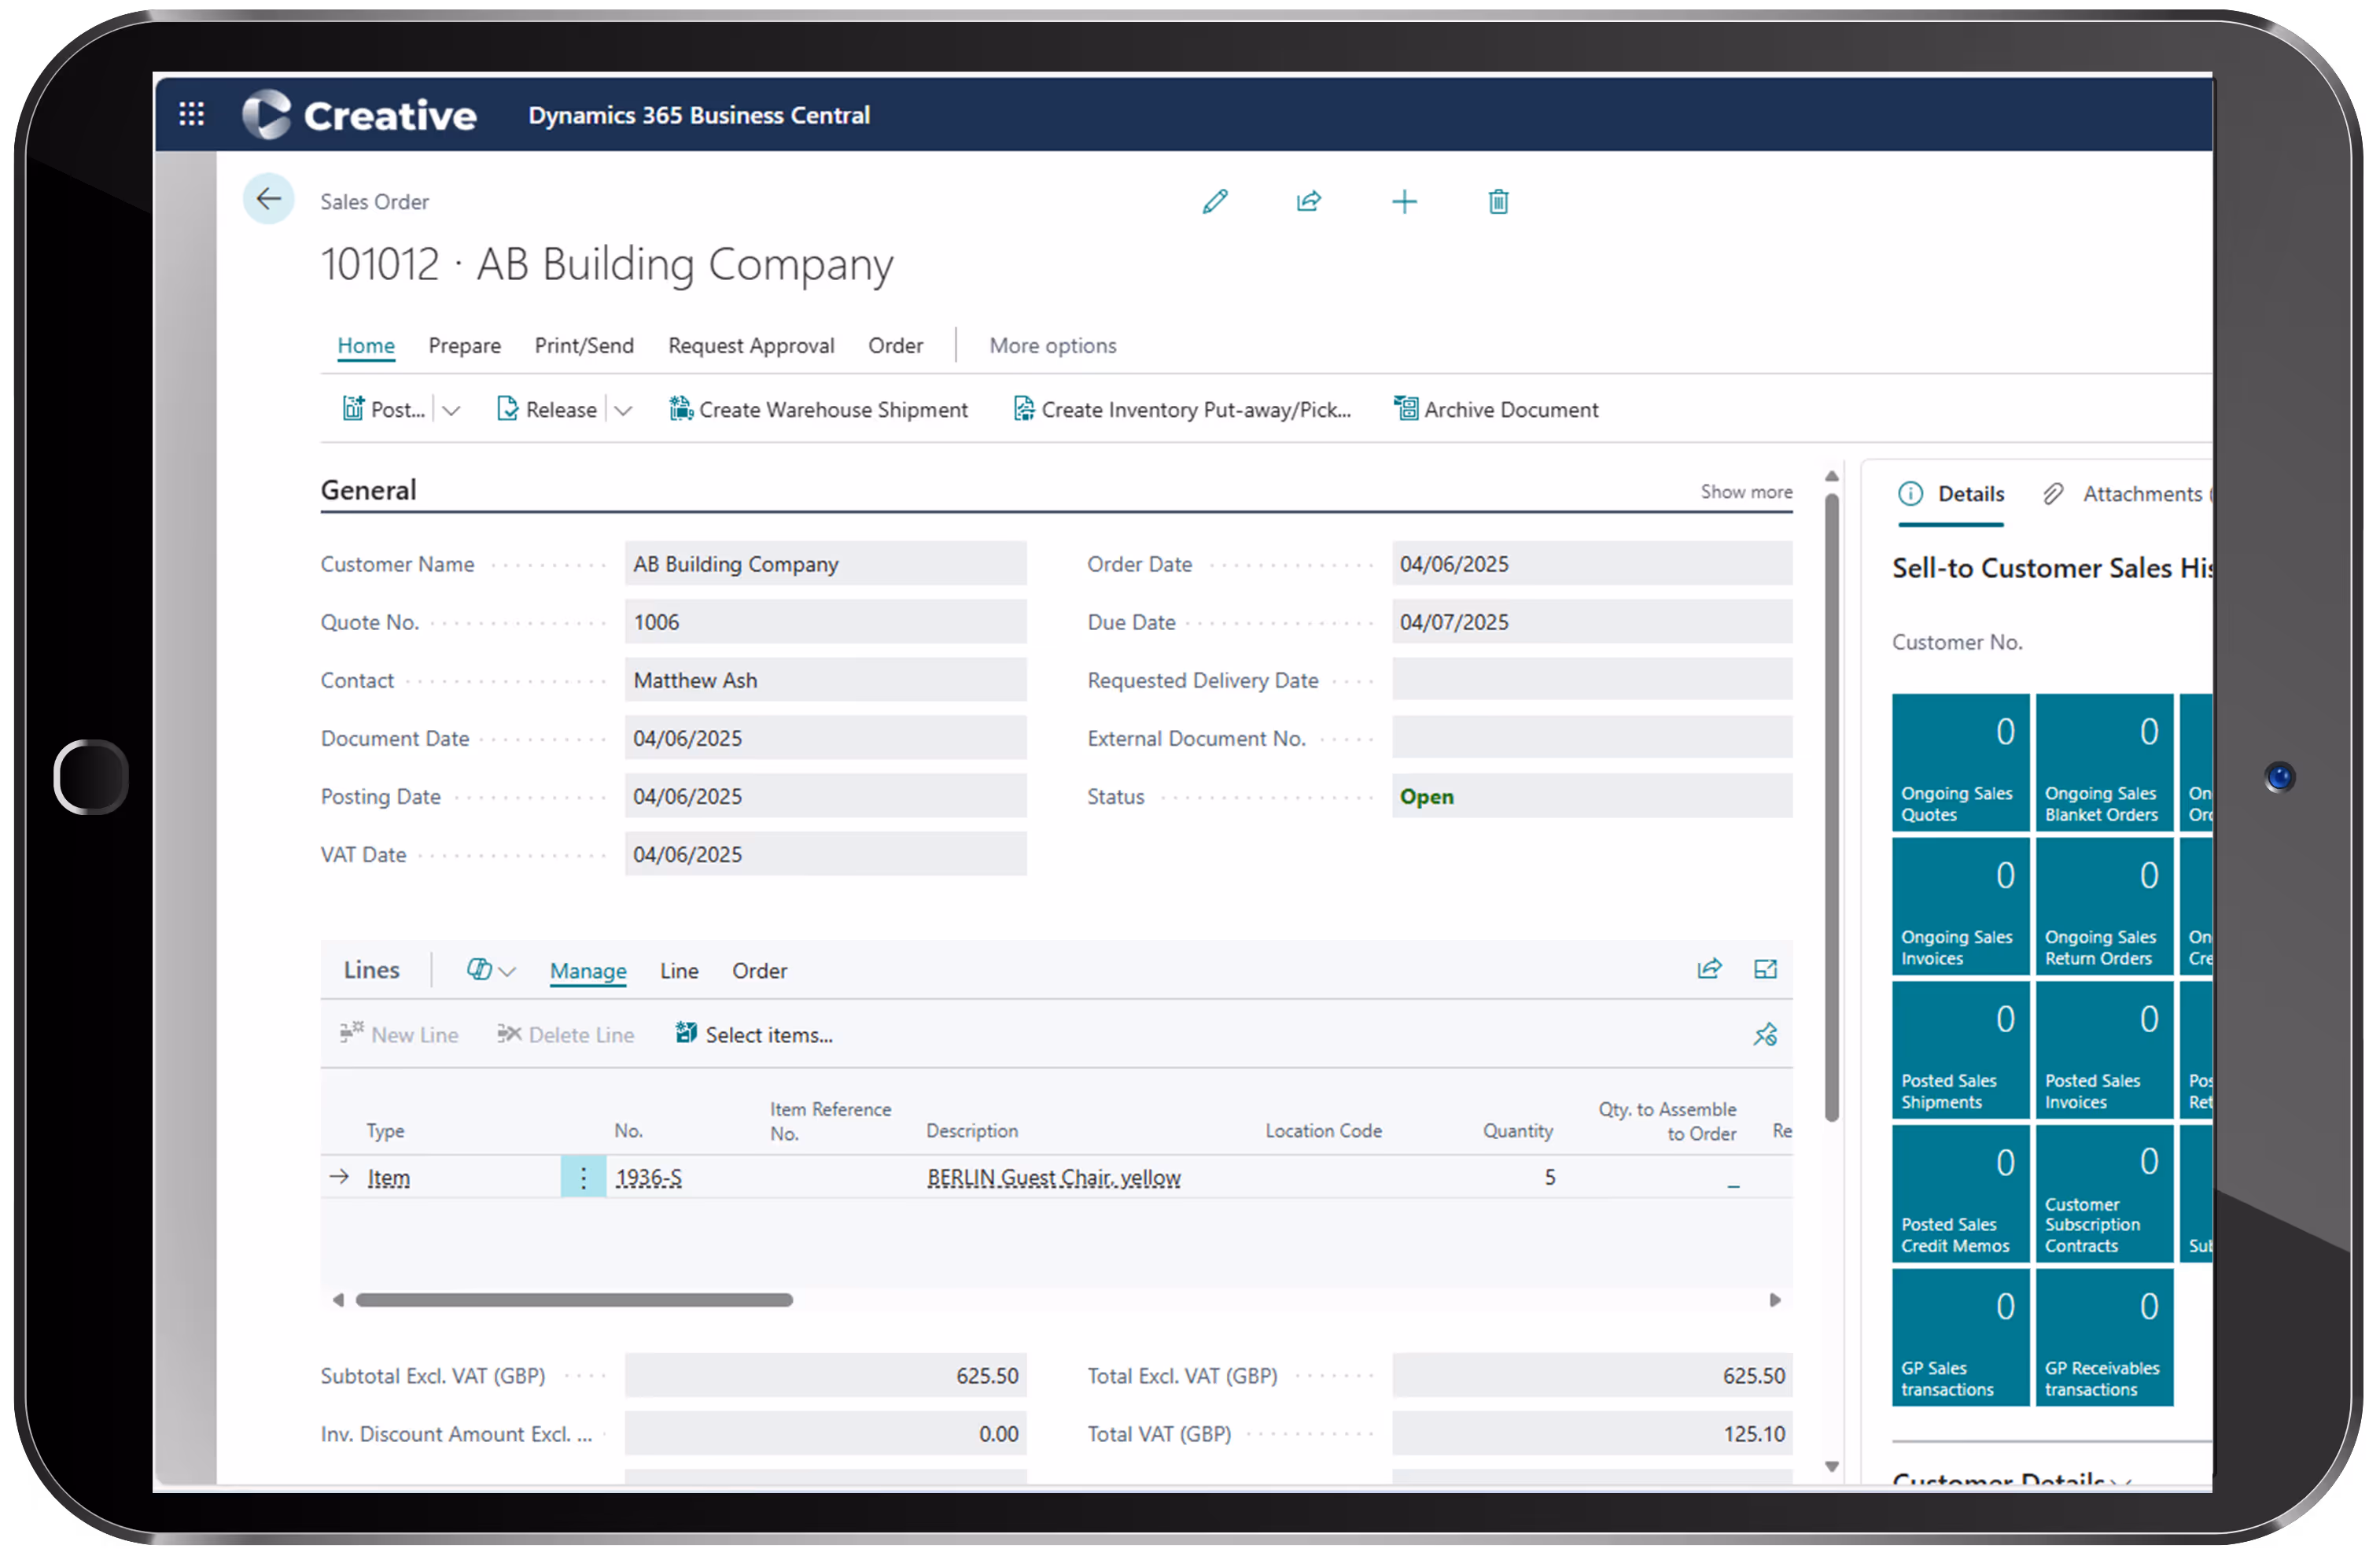The height and width of the screenshot is (1556, 2380).
Task: Open row options for Item line
Action: click(583, 1177)
